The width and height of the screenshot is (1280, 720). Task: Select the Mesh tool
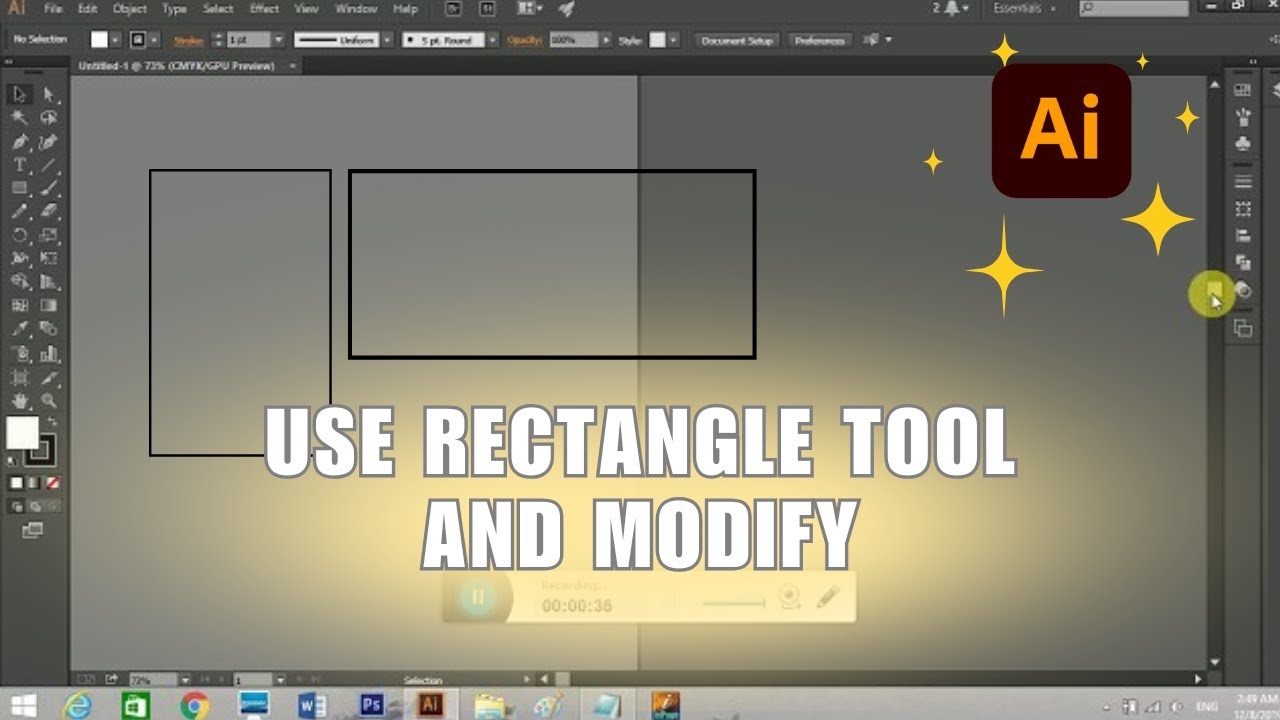(19, 305)
